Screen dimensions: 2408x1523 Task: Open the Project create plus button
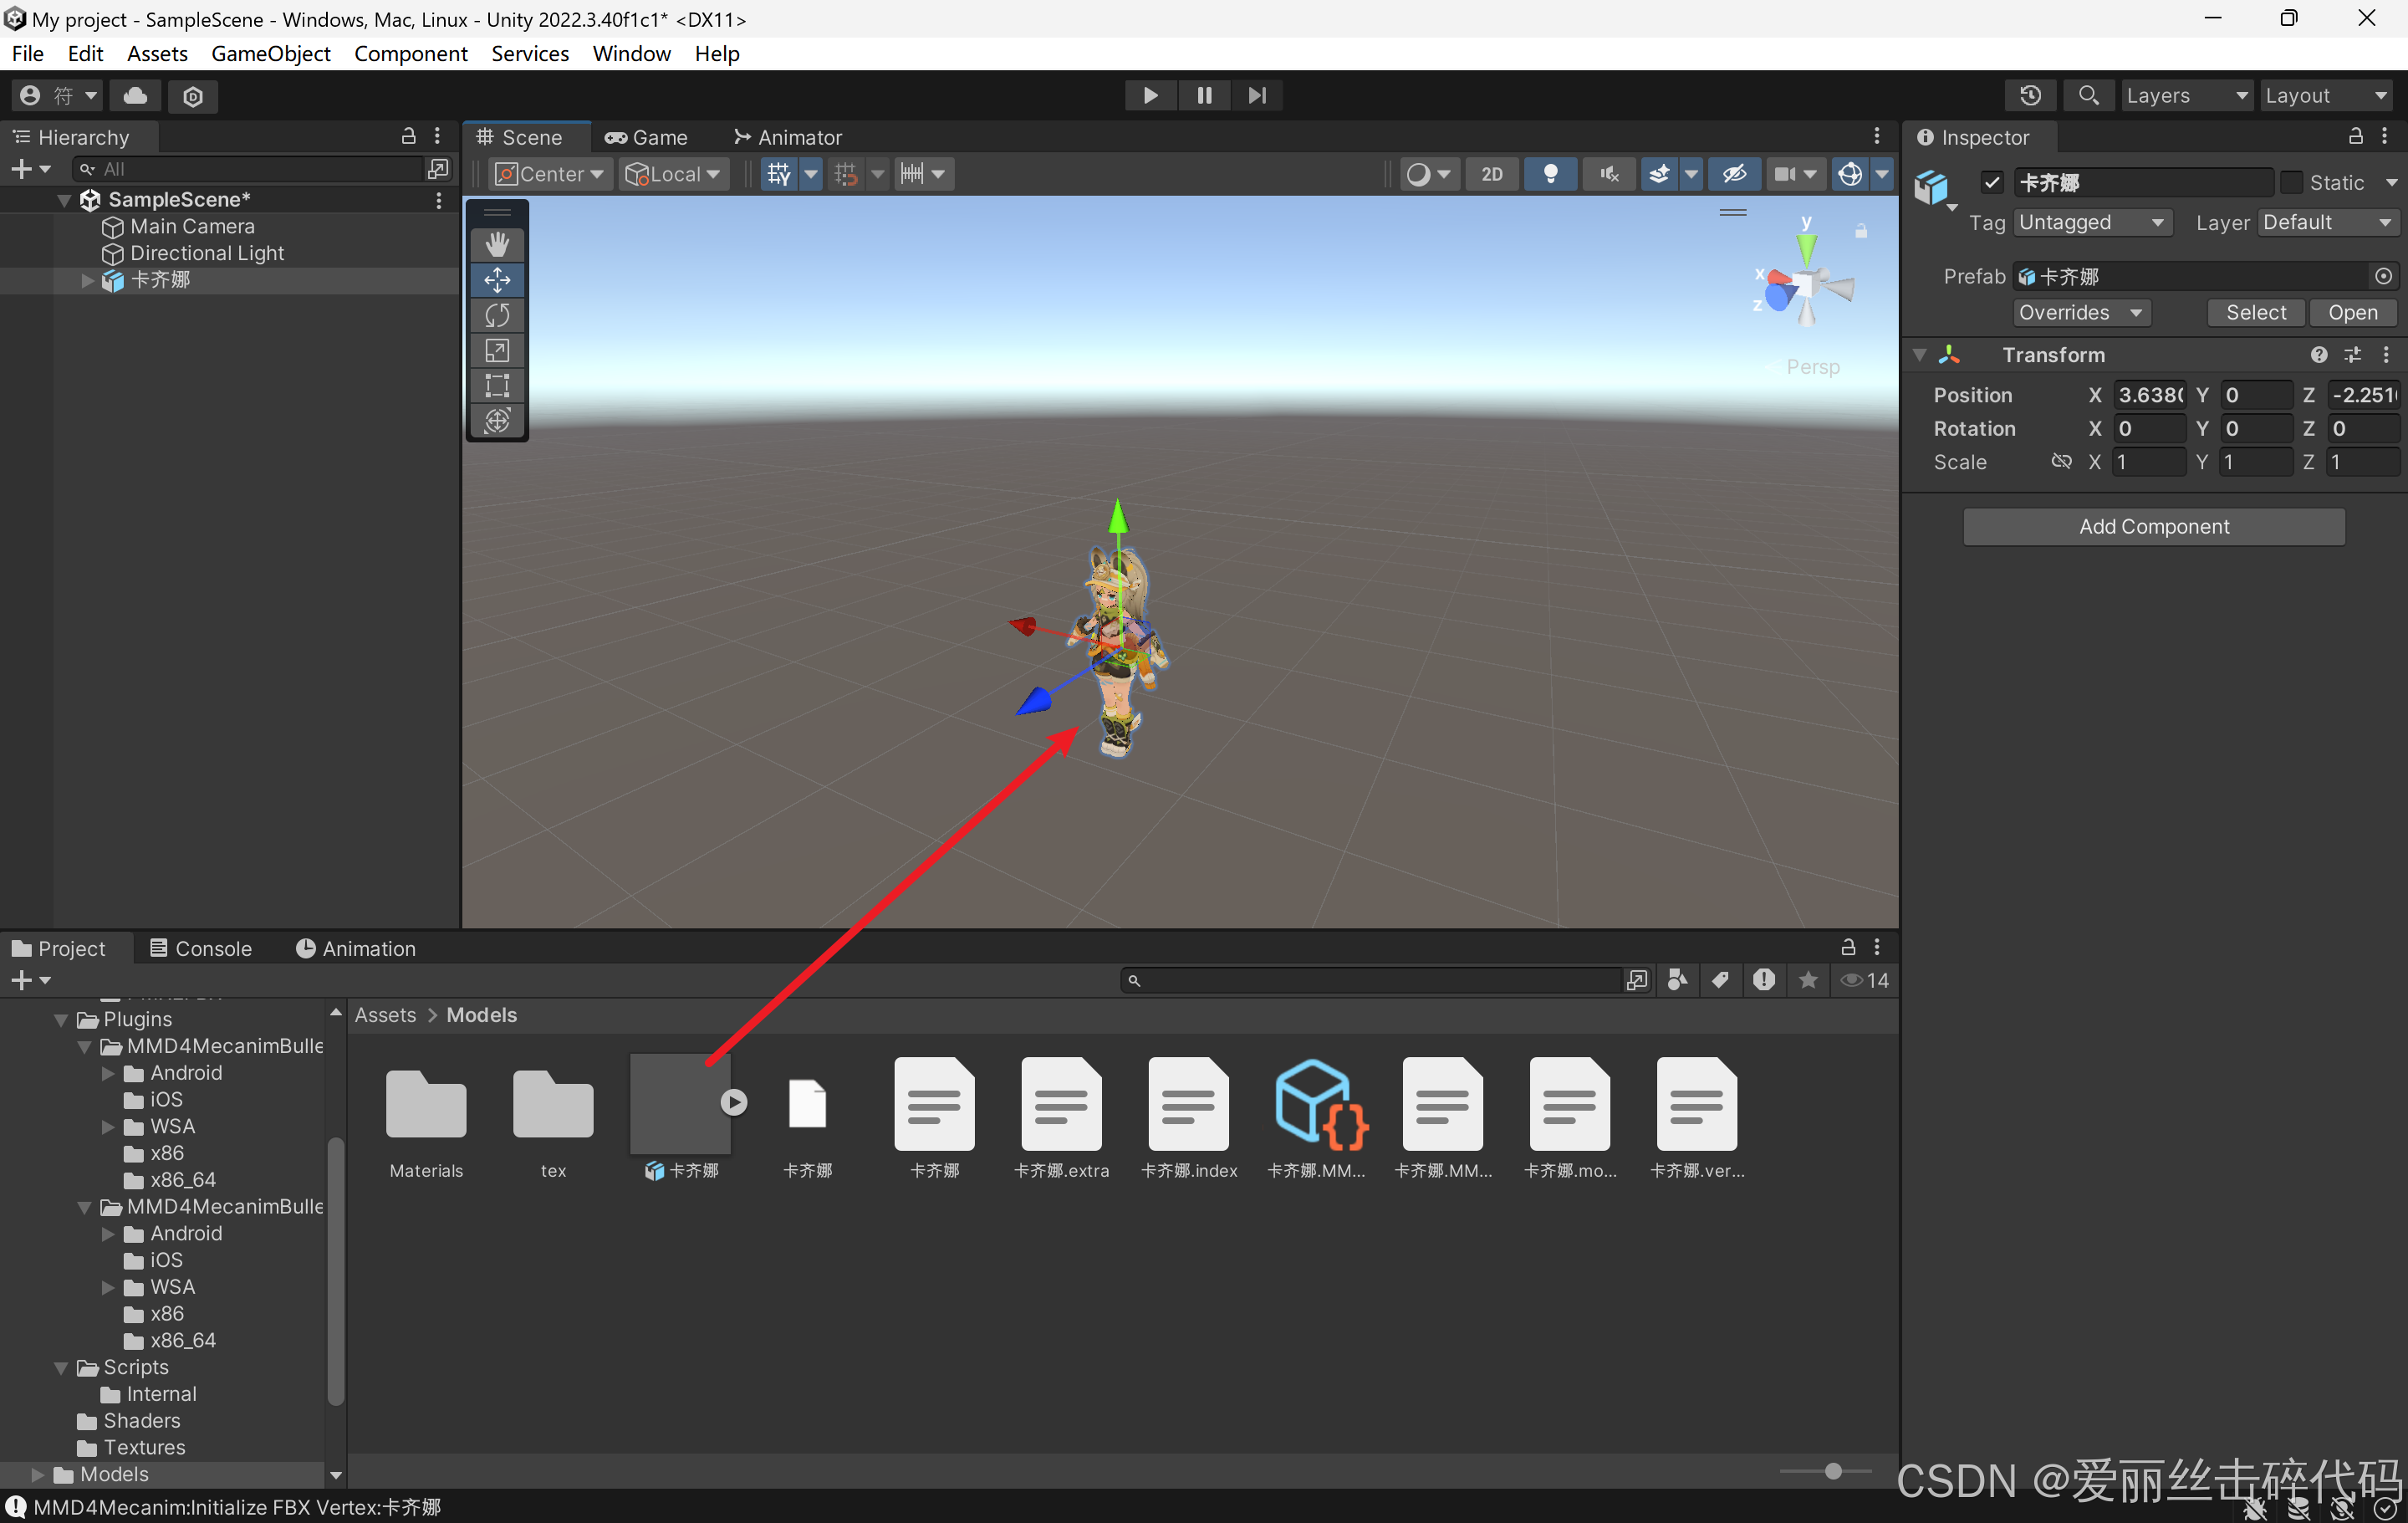[x=29, y=980]
